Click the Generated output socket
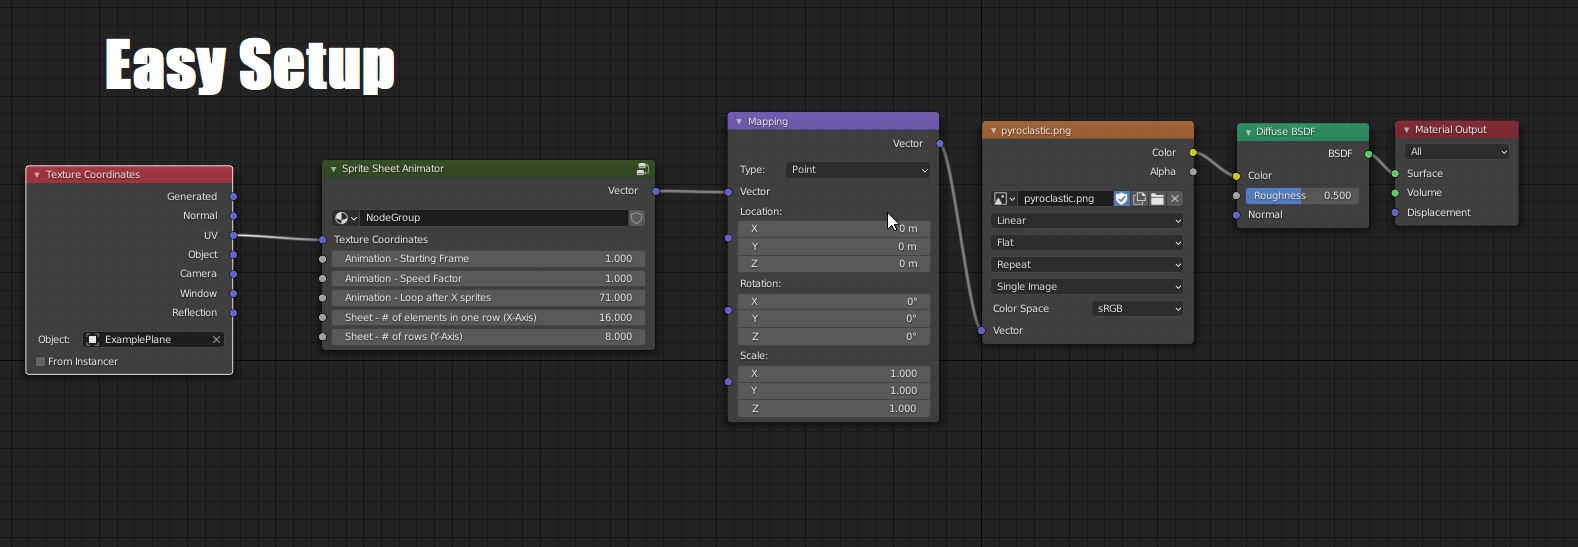 [233, 197]
